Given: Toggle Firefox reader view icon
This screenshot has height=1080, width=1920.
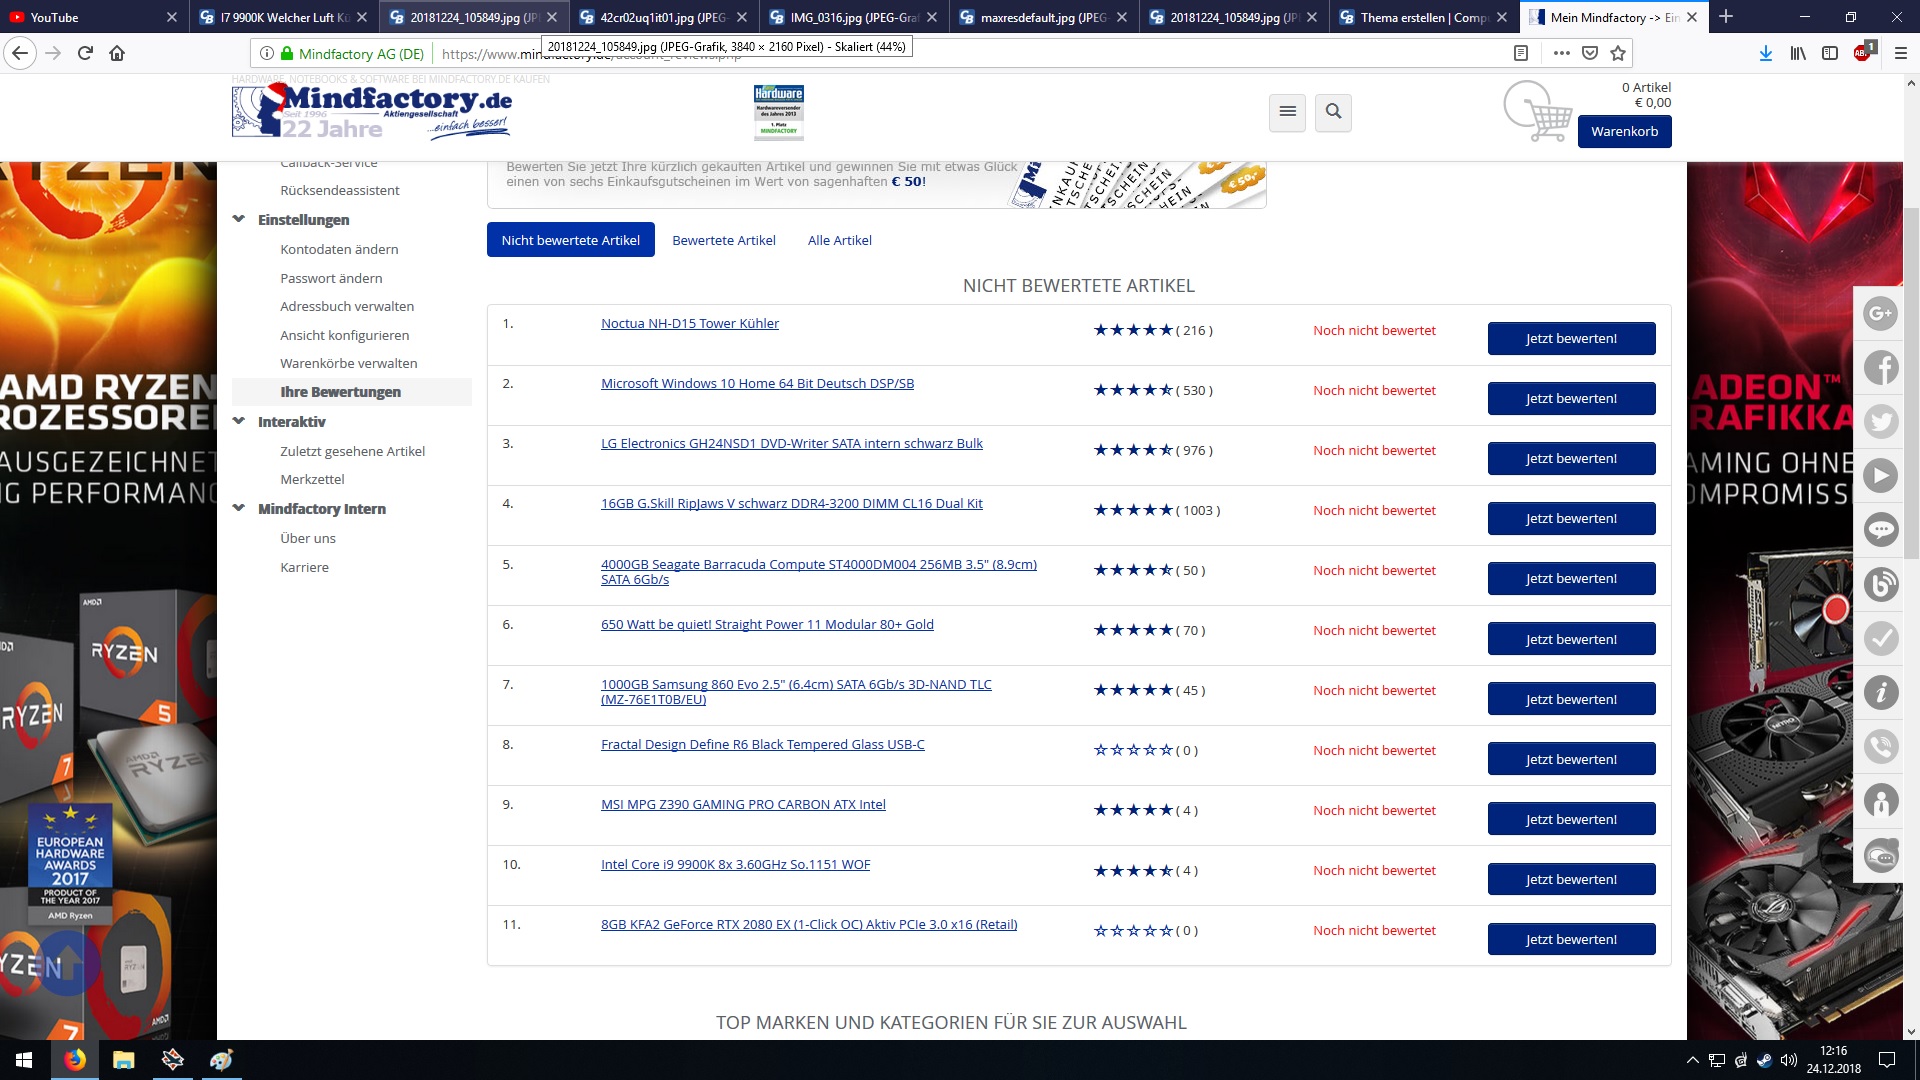Looking at the screenshot, I should [1521, 53].
